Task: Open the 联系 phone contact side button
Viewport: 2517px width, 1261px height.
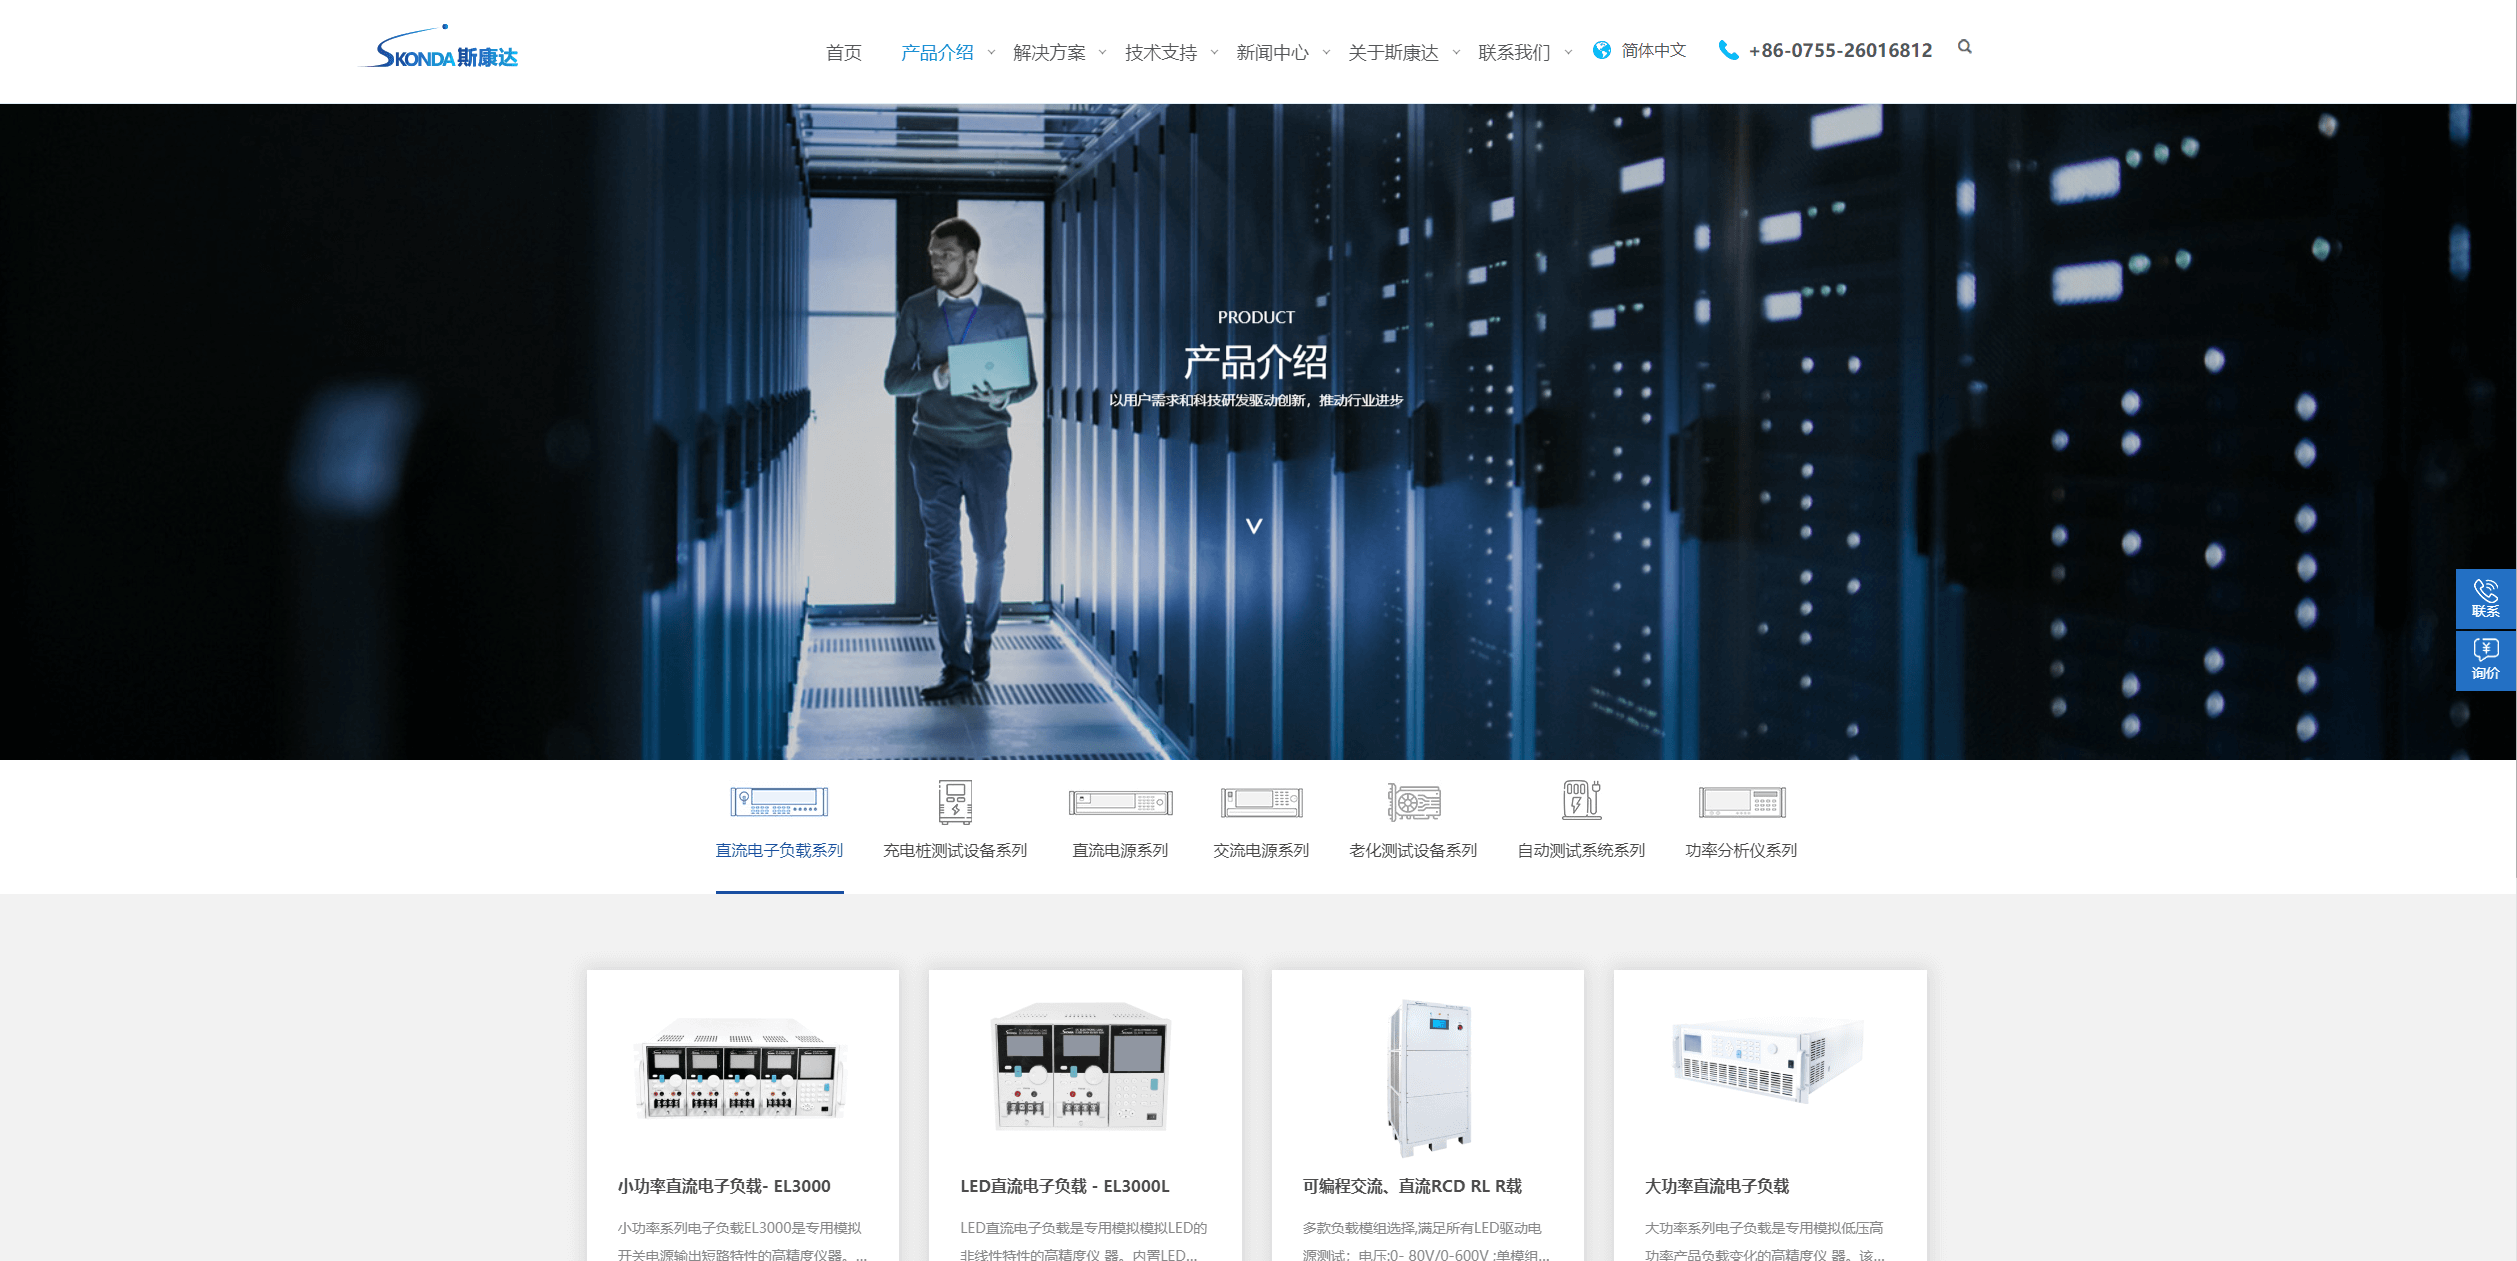Action: coord(2485,598)
